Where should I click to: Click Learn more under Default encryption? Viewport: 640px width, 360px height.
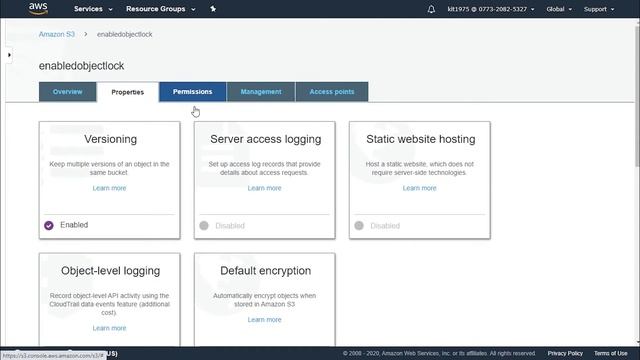click(264, 320)
